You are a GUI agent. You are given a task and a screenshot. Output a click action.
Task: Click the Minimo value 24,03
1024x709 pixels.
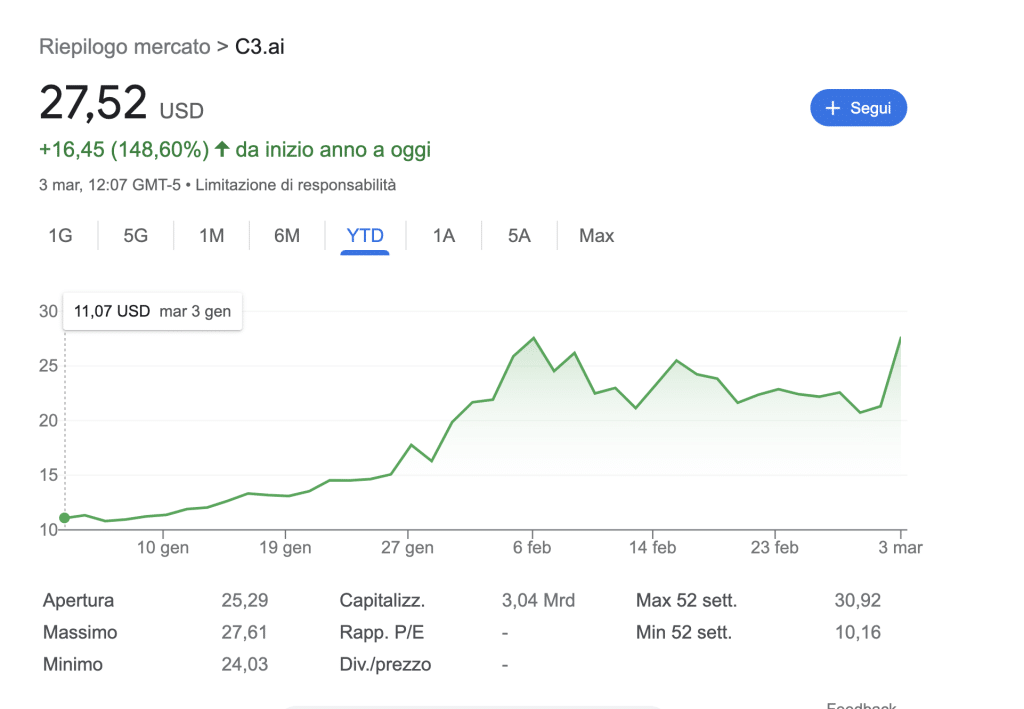tap(245, 665)
